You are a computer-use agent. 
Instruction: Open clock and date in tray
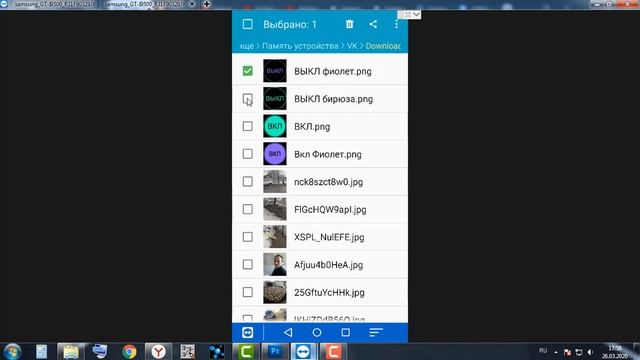point(615,352)
